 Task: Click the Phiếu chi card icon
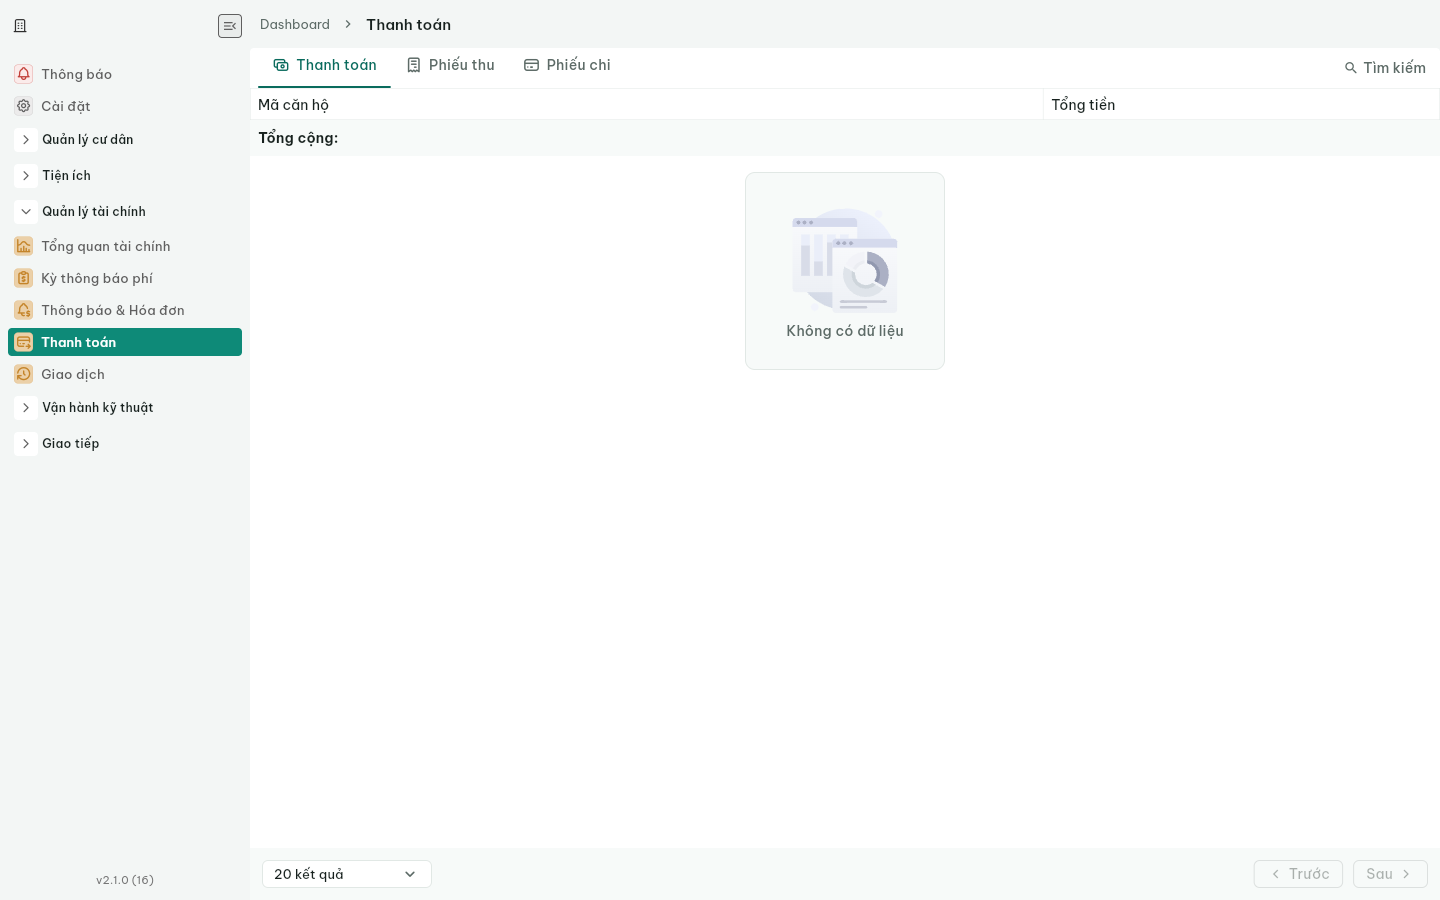pos(532,65)
